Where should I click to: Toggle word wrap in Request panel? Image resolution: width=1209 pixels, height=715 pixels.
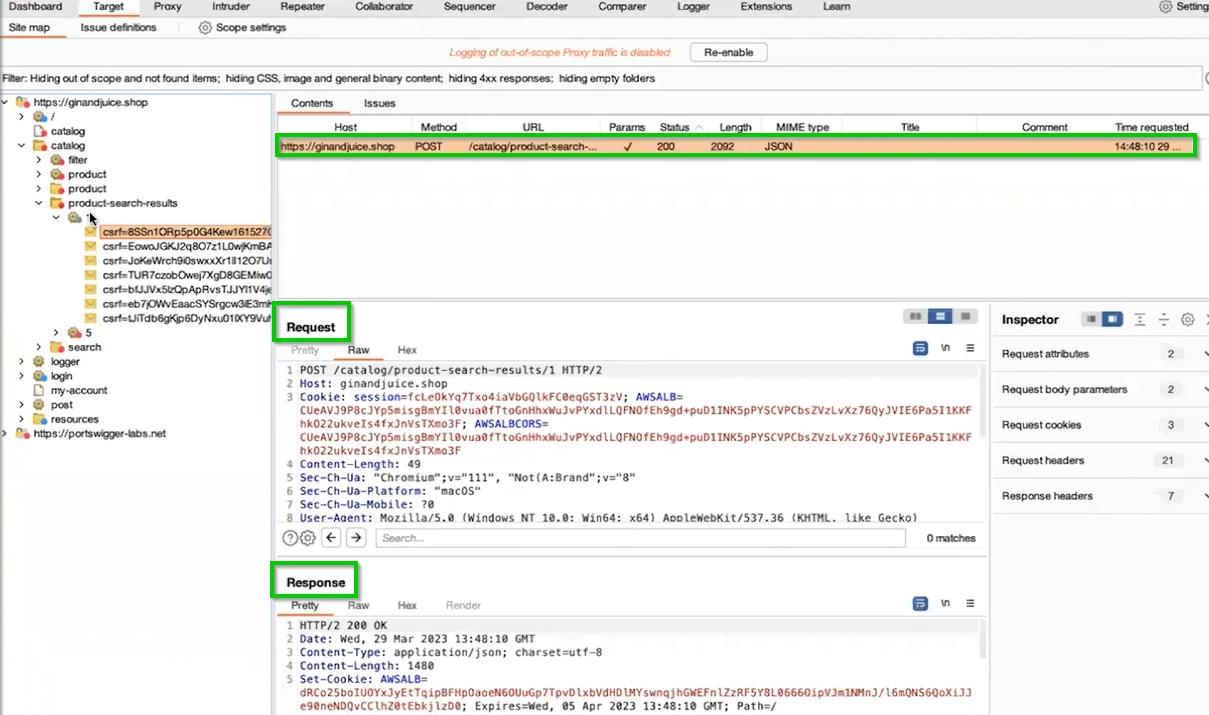920,348
